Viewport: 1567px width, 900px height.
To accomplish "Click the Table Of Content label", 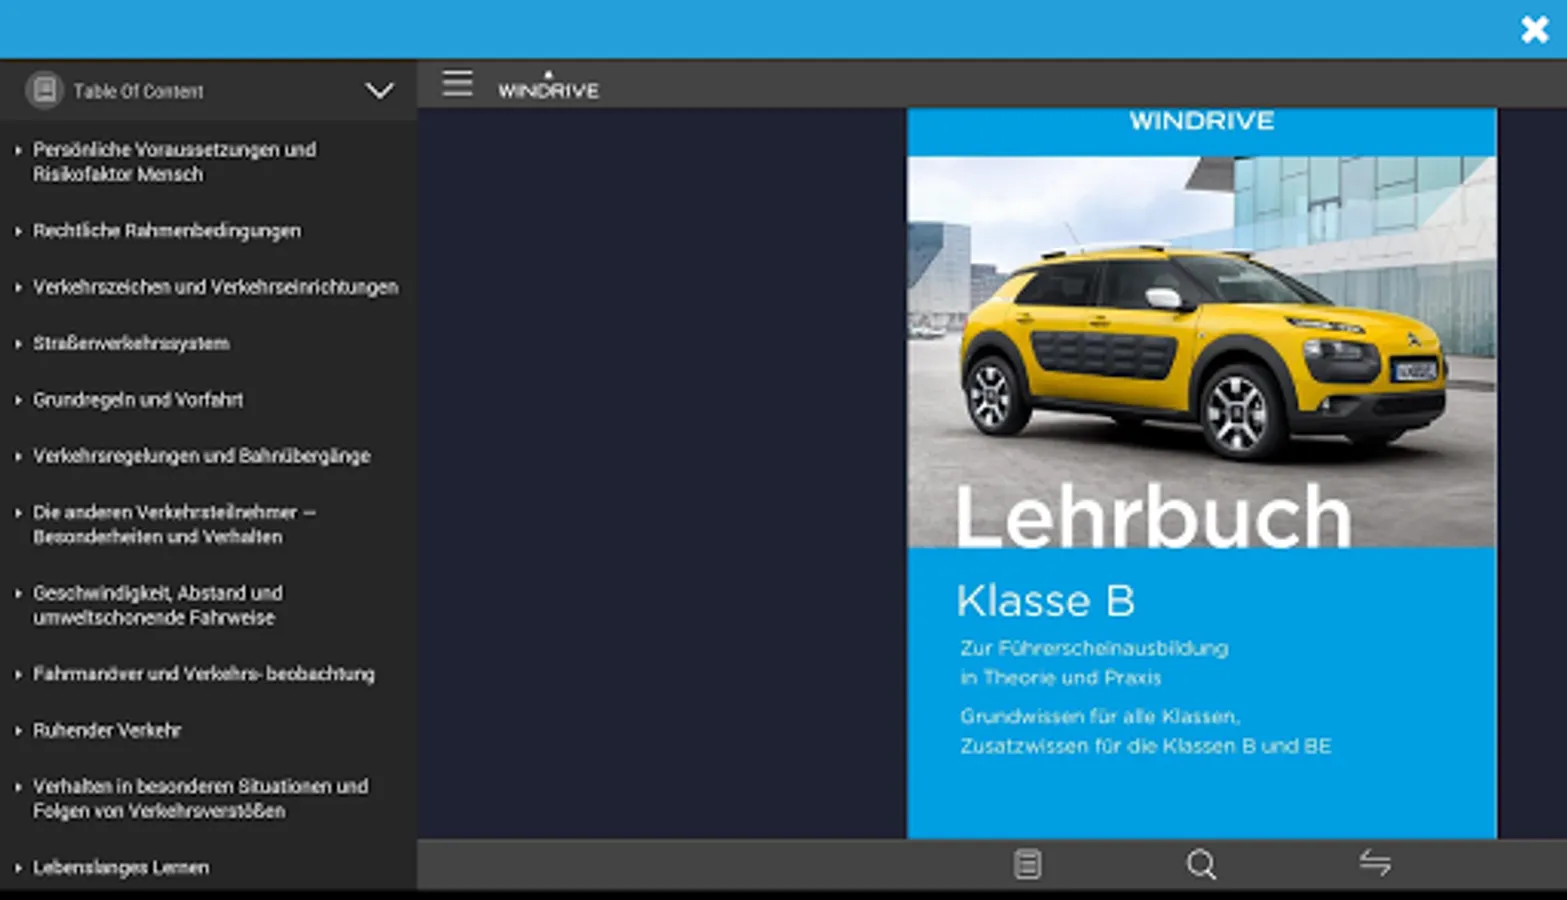I will [x=138, y=91].
